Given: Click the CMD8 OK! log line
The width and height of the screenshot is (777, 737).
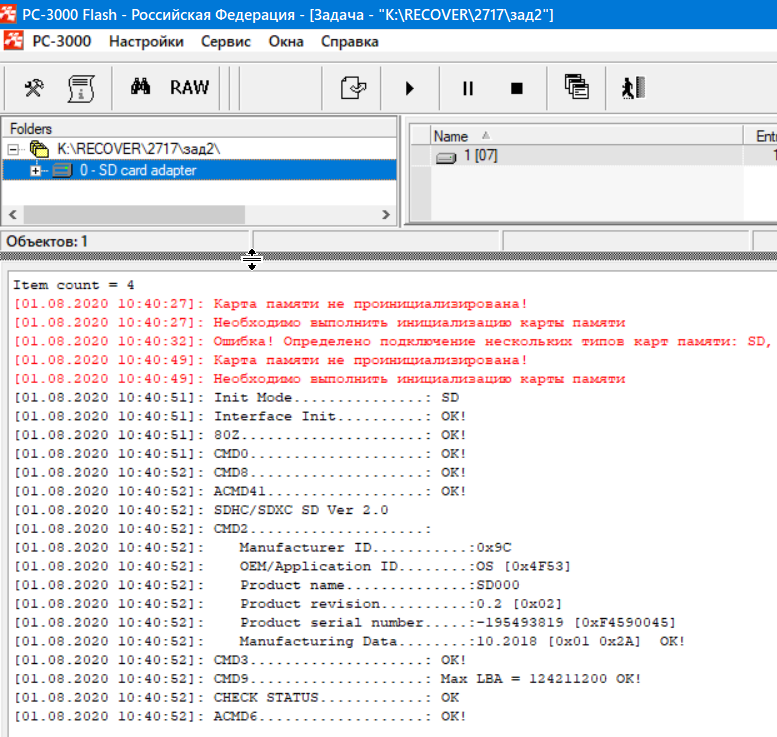Looking at the screenshot, I should pyautogui.click(x=240, y=472).
